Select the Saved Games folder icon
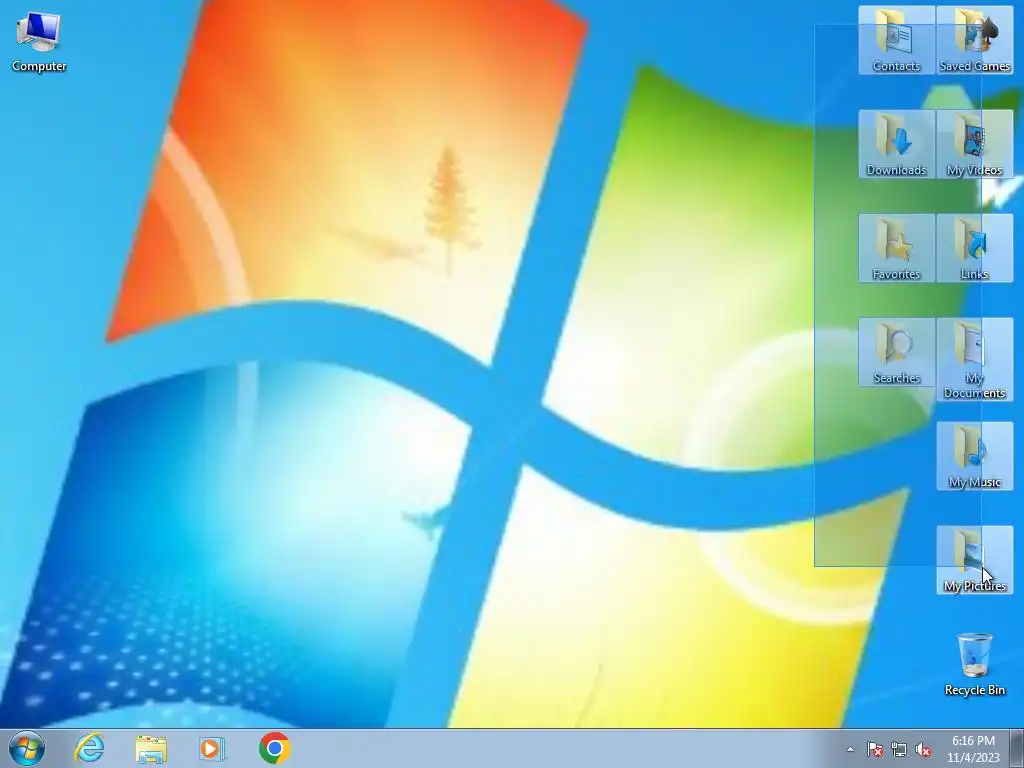Screen dimensions: 1024x768 tap(974, 40)
